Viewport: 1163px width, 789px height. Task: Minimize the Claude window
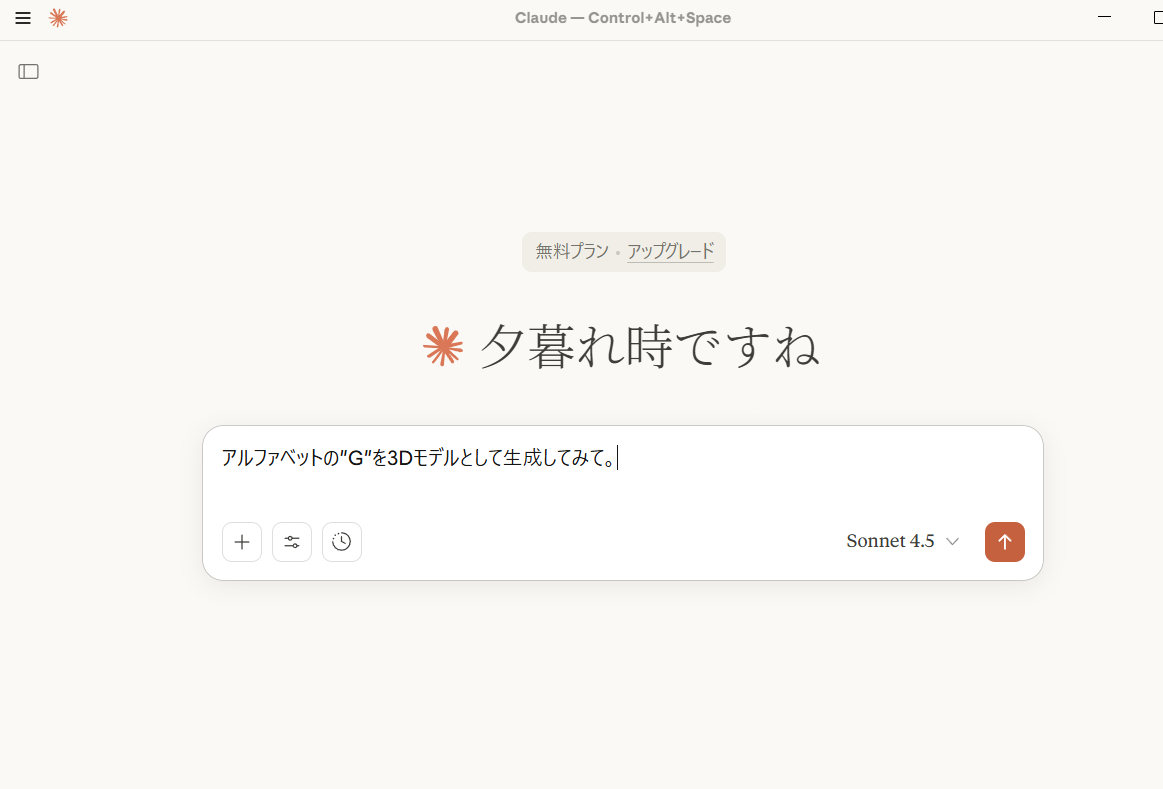[x=1104, y=17]
